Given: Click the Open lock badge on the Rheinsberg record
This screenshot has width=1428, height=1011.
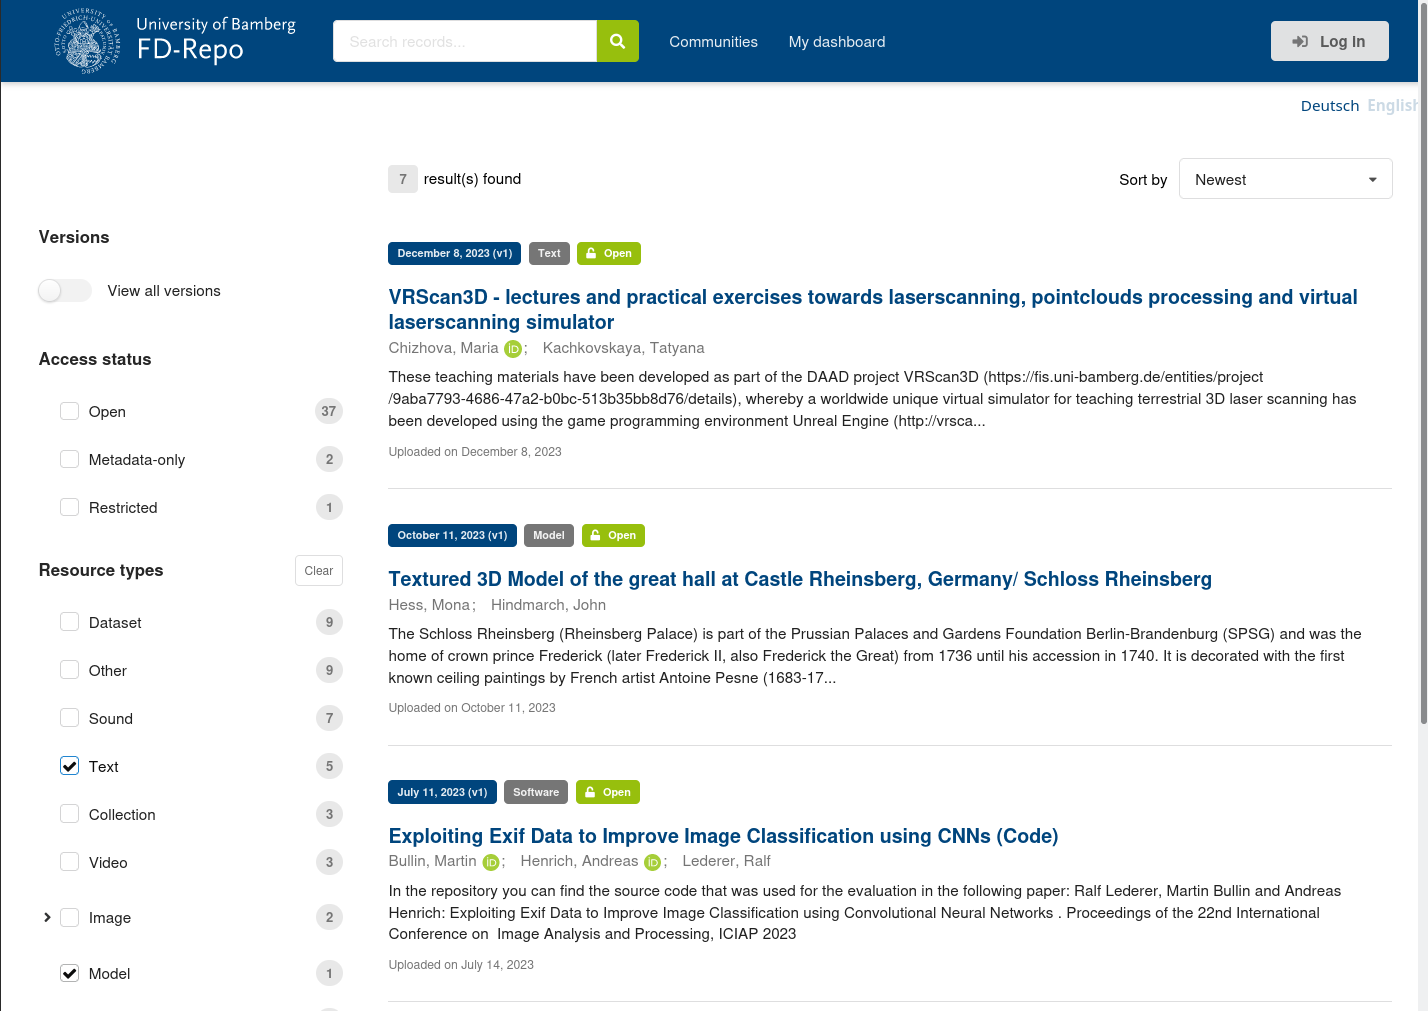Looking at the screenshot, I should coord(613,535).
